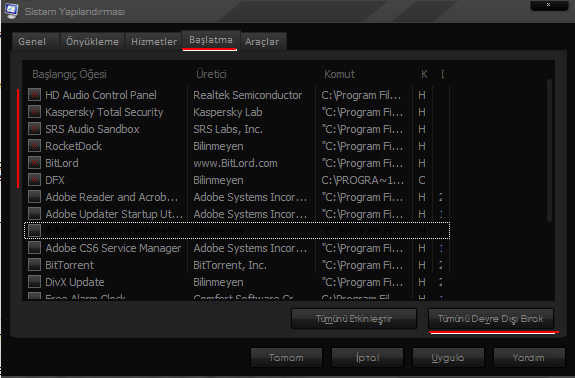
Task: Select the RocketDock row name
Action: pyautogui.click(x=73, y=146)
